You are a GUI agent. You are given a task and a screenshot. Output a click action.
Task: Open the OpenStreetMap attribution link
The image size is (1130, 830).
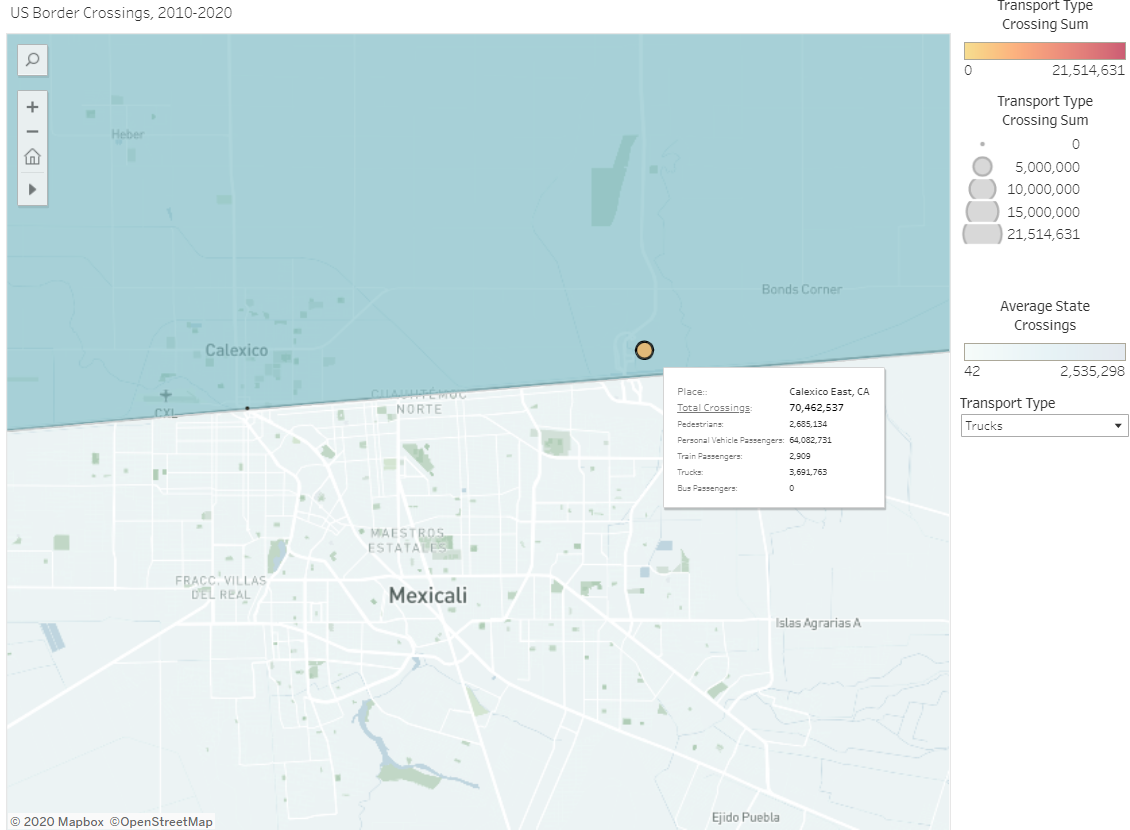[162, 821]
